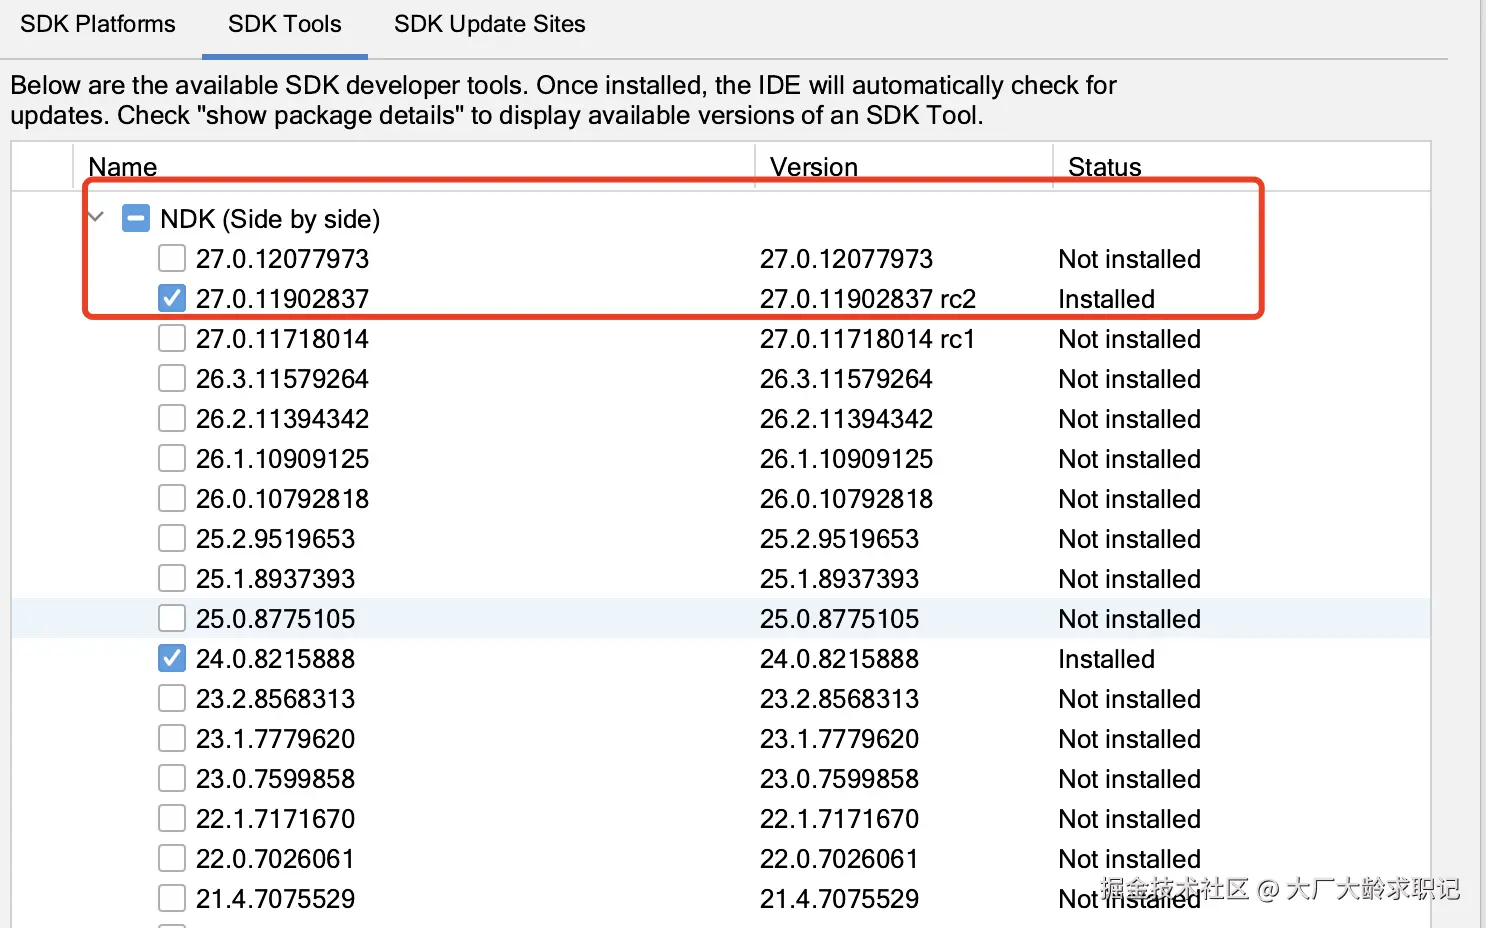Sort by the Name column header
1486x928 pixels.
(123, 166)
